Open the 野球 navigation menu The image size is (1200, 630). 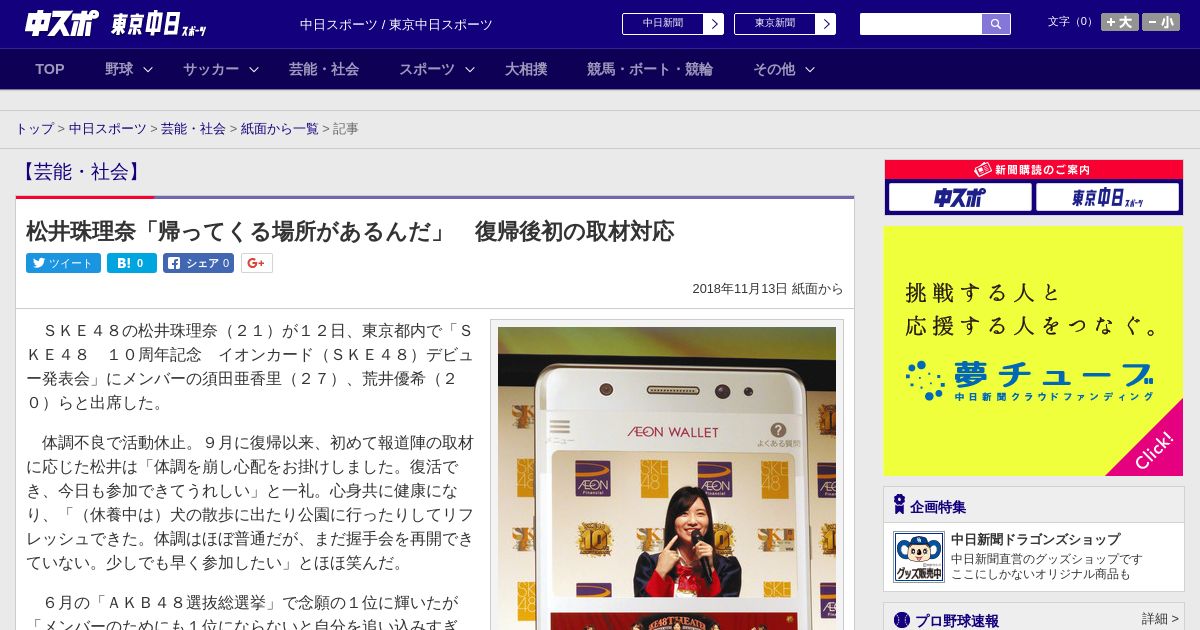(119, 69)
